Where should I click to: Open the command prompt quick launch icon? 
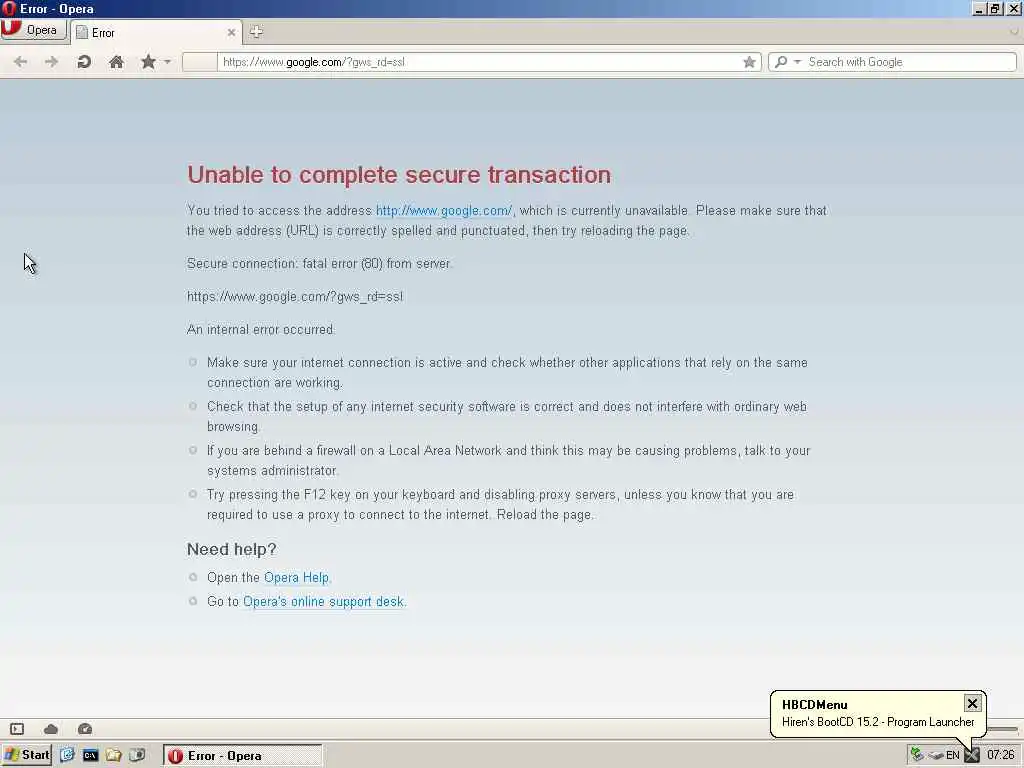(90, 756)
